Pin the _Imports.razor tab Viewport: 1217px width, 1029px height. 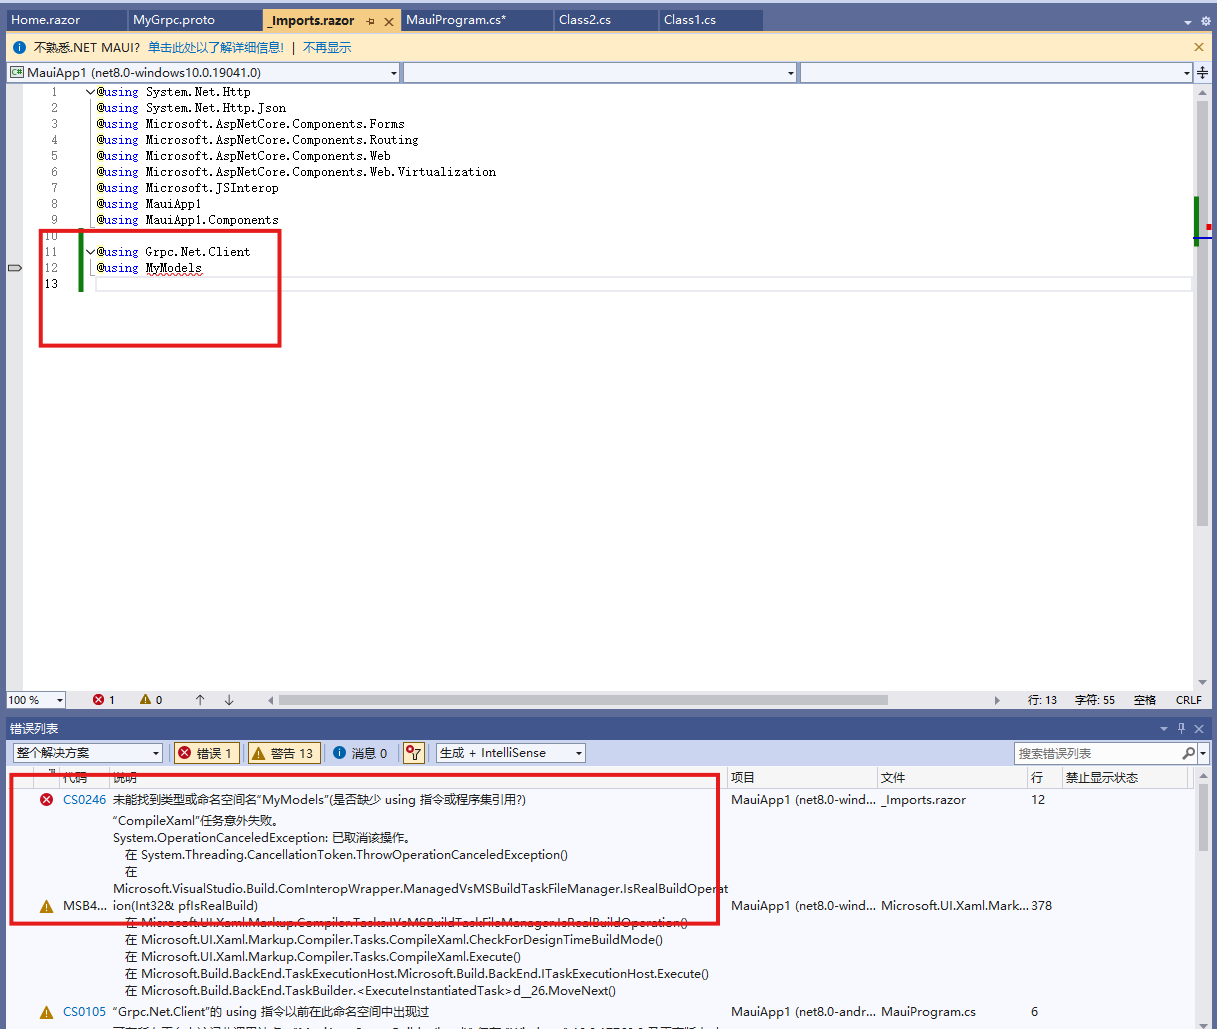[371, 21]
